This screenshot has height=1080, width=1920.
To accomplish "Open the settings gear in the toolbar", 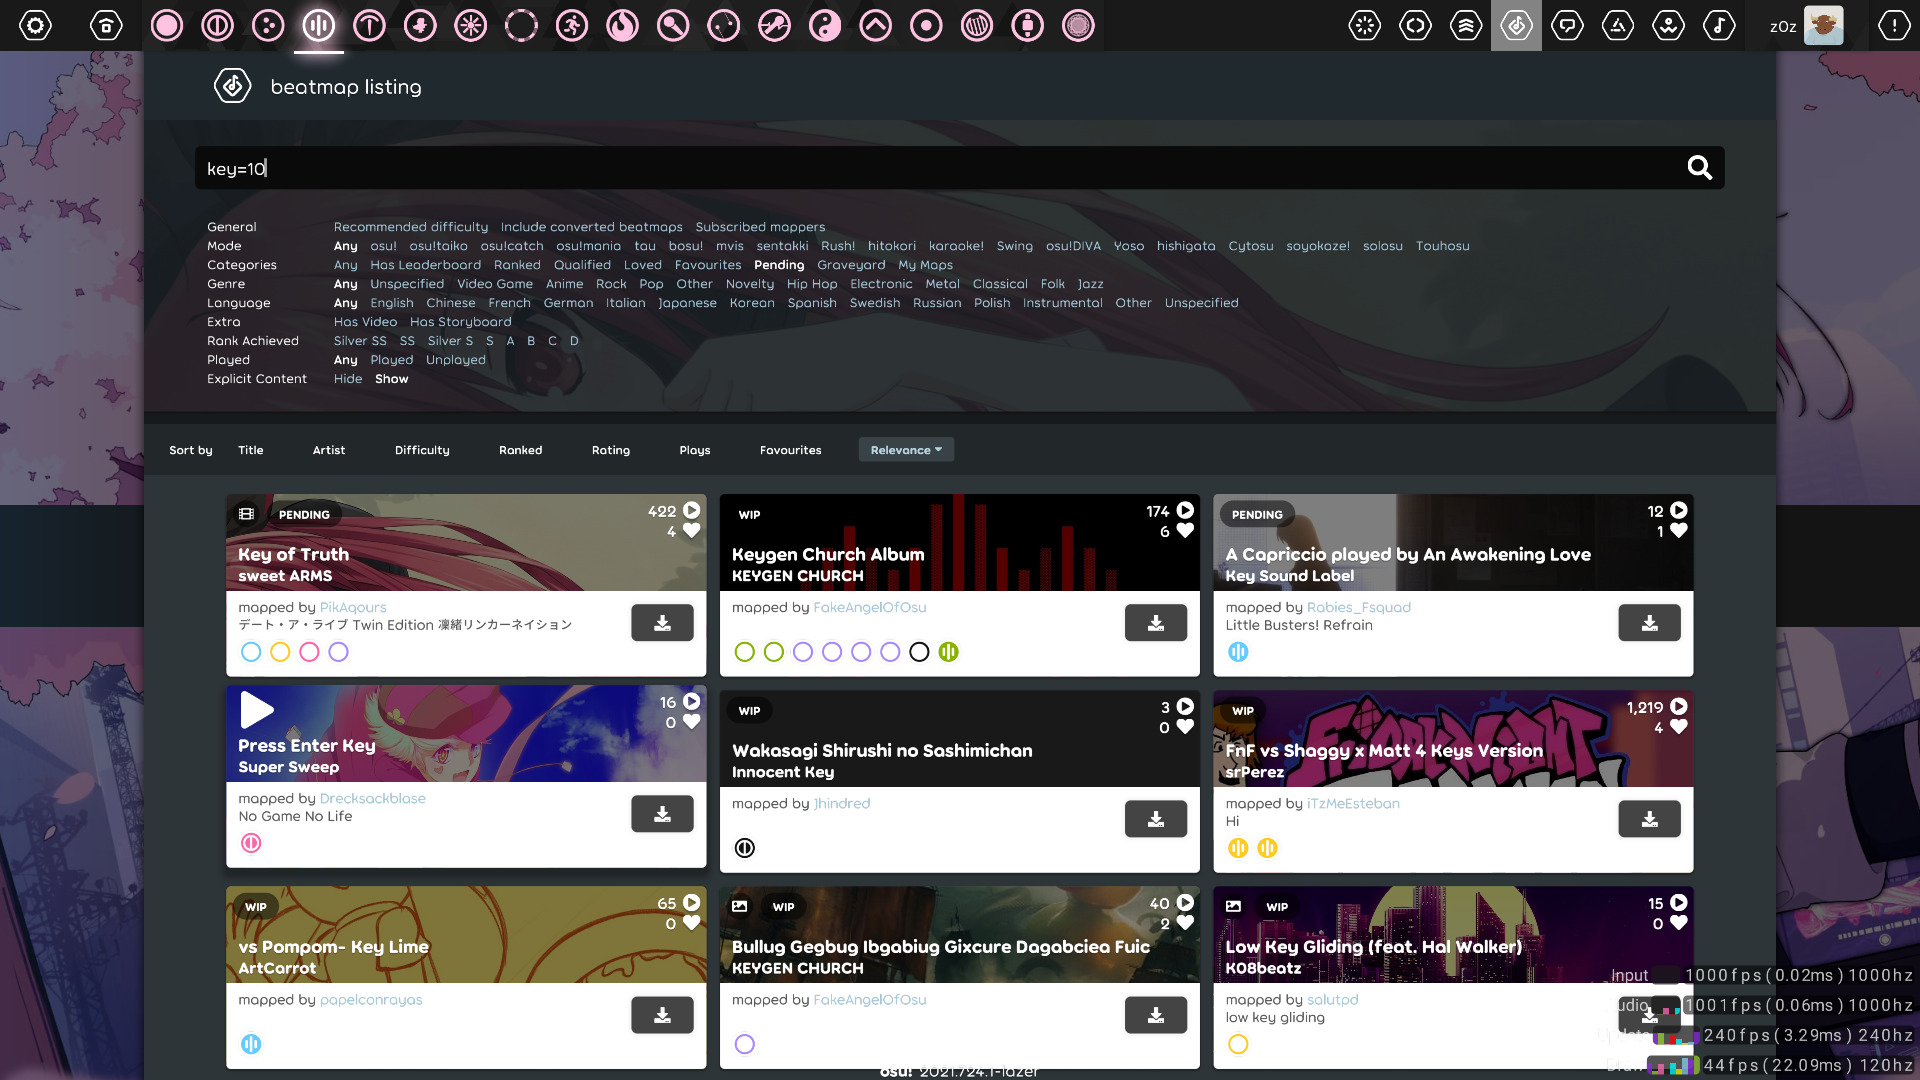I will pyautogui.click(x=36, y=25).
